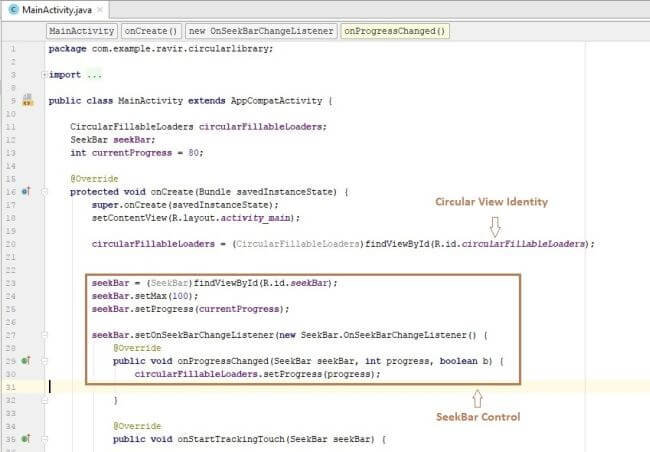The image size is (650, 452).
Task: Click the implements gutter icon beside onStartTrackingTouch
Action: coord(26,438)
